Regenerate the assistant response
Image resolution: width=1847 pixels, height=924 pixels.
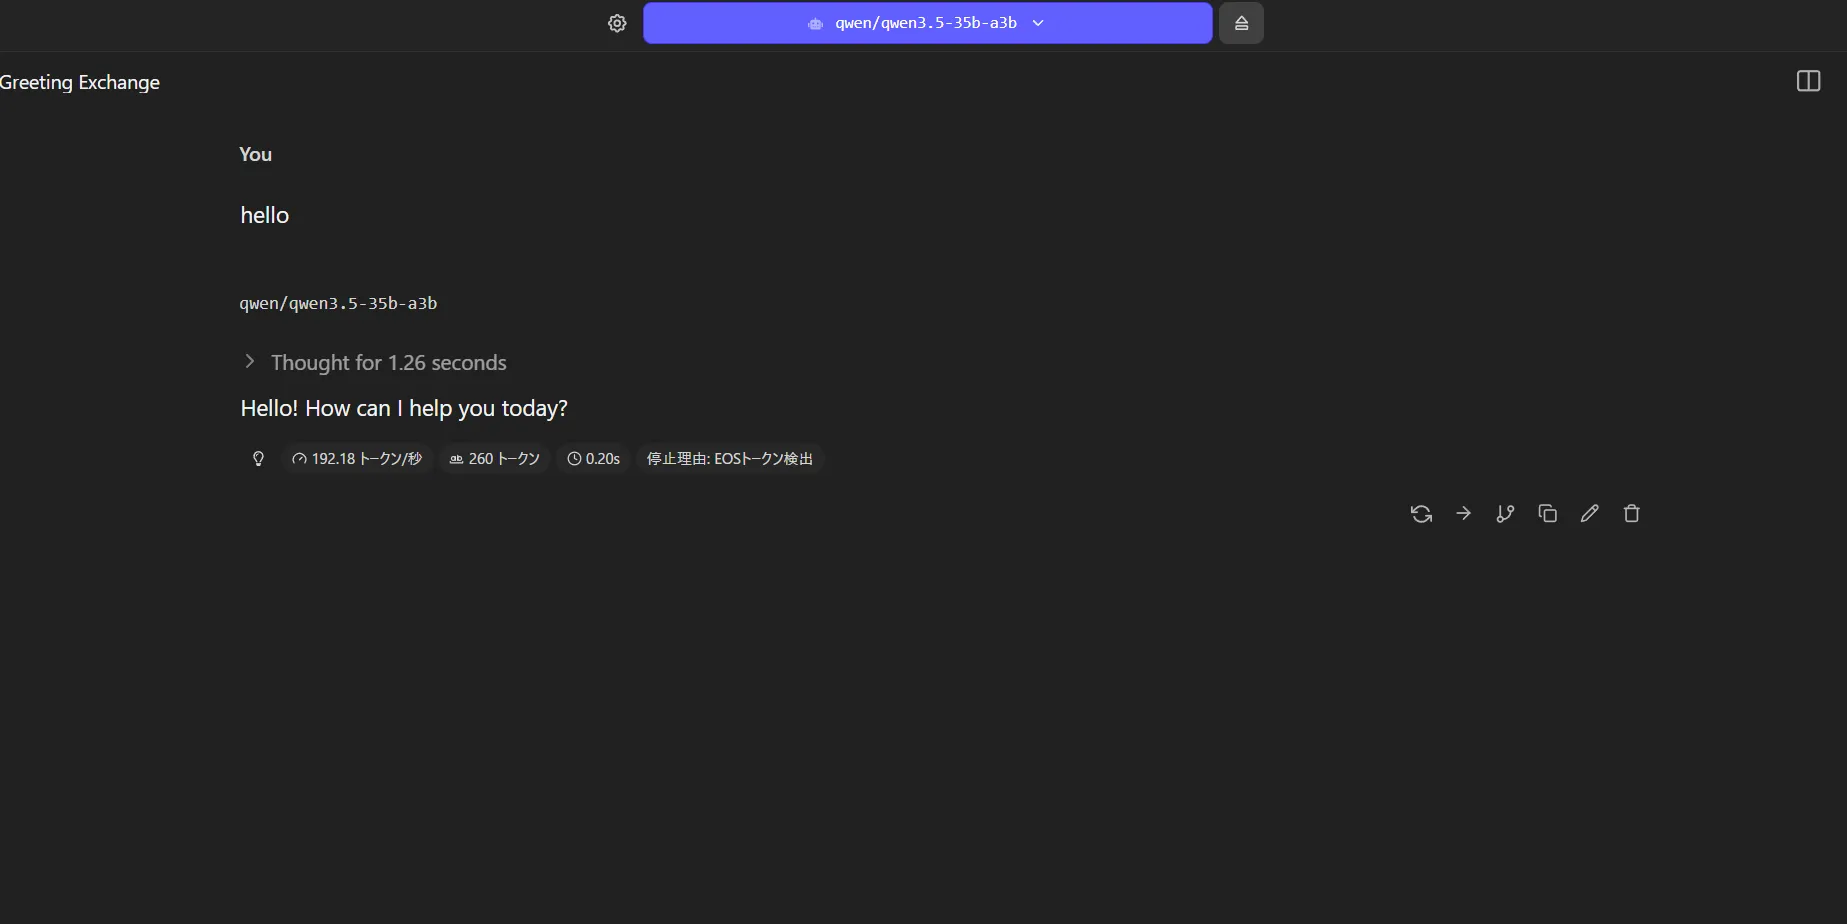click(x=1421, y=514)
